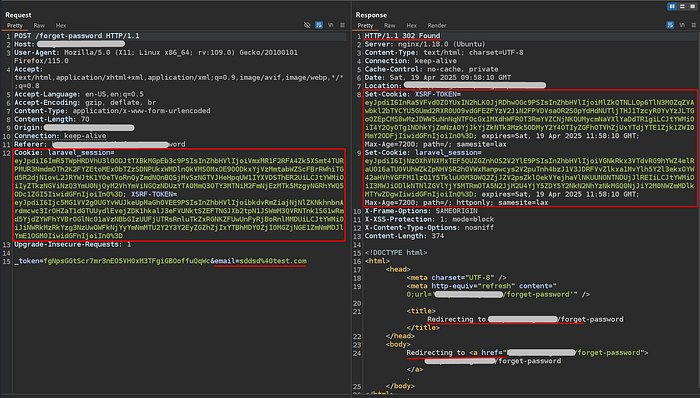This screenshot has height=398, width=700.
Task: Toggle the Response pretty-print format icon
Action: tap(670, 25)
